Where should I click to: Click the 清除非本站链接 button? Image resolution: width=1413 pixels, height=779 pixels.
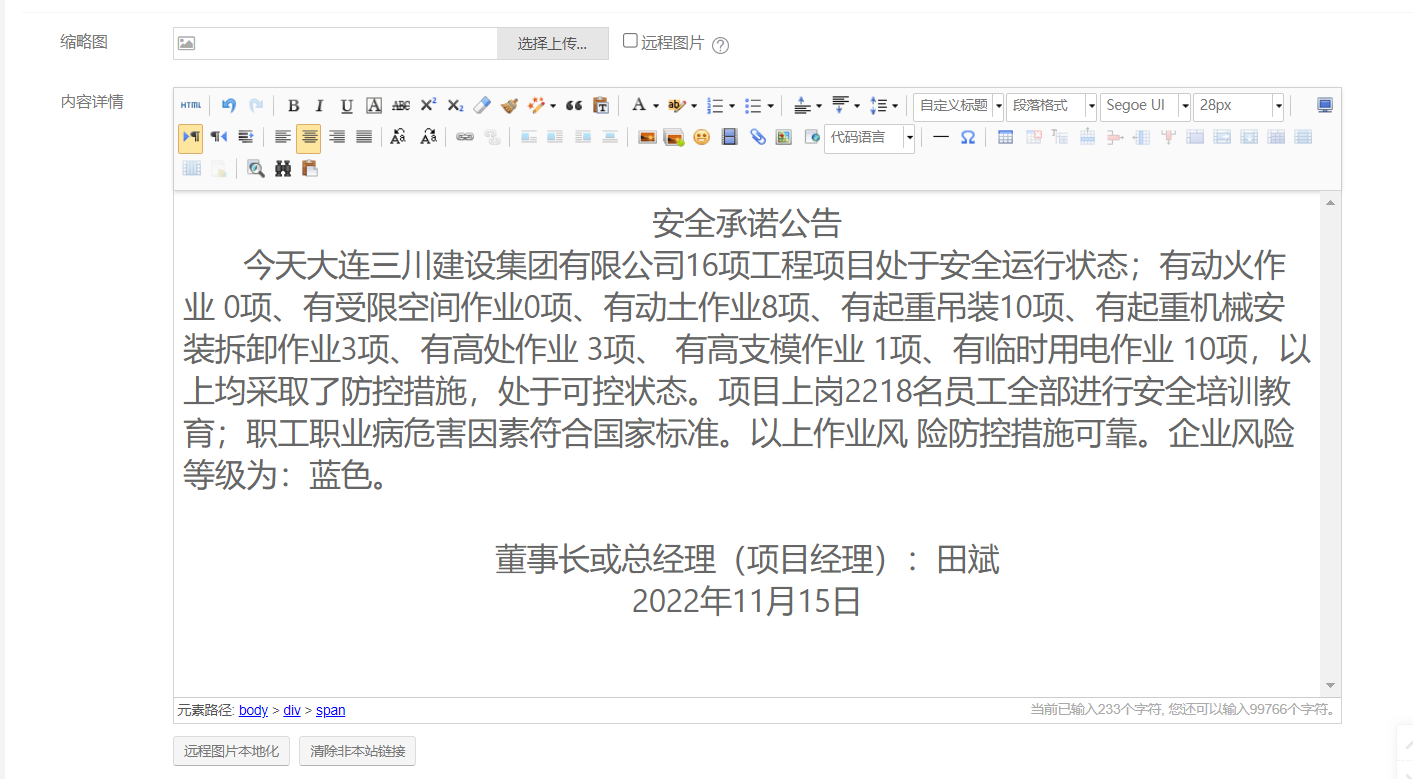[x=357, y=751]
